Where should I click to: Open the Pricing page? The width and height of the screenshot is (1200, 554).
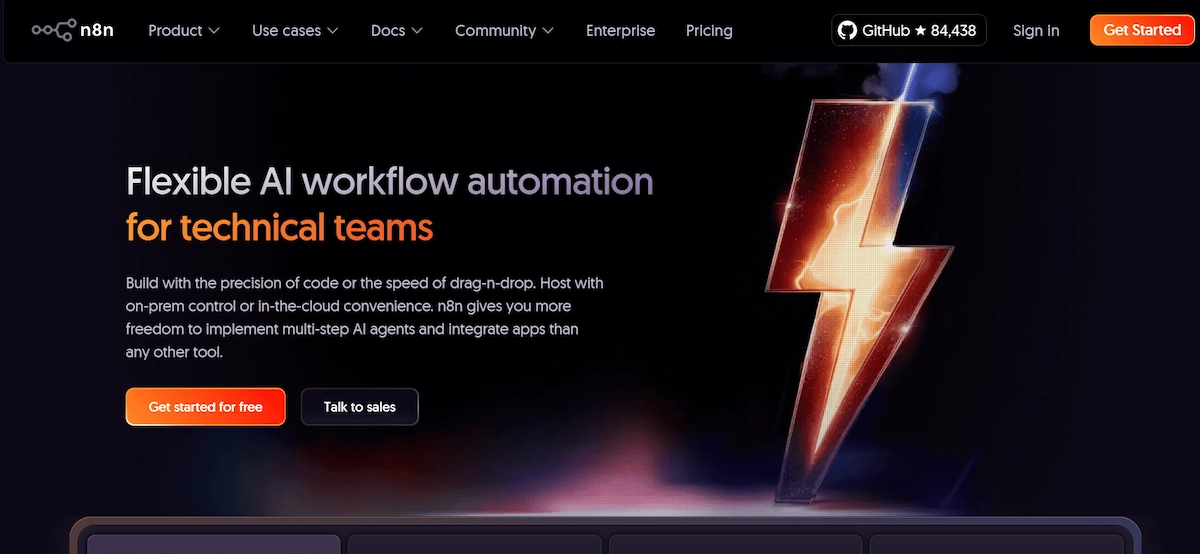pyautogui.click(x=709, y=31)
